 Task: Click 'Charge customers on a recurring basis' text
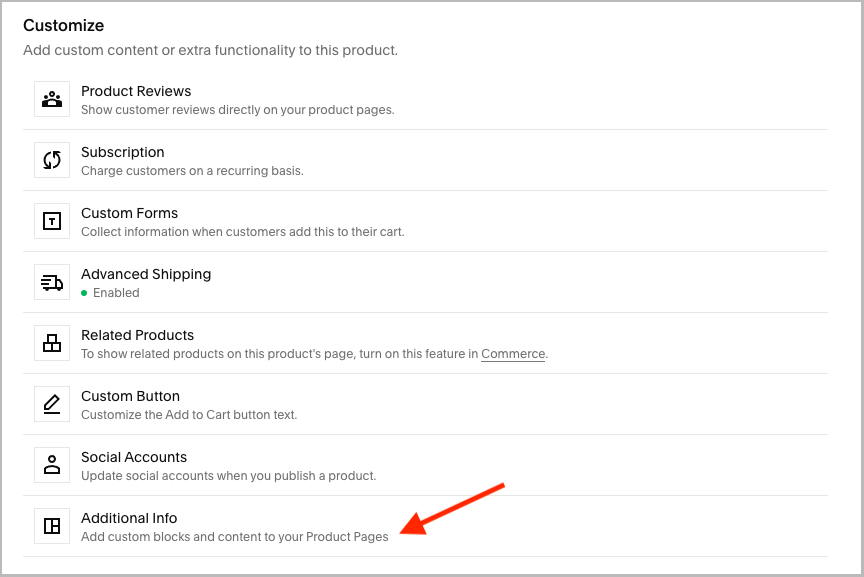coord(192,171)
